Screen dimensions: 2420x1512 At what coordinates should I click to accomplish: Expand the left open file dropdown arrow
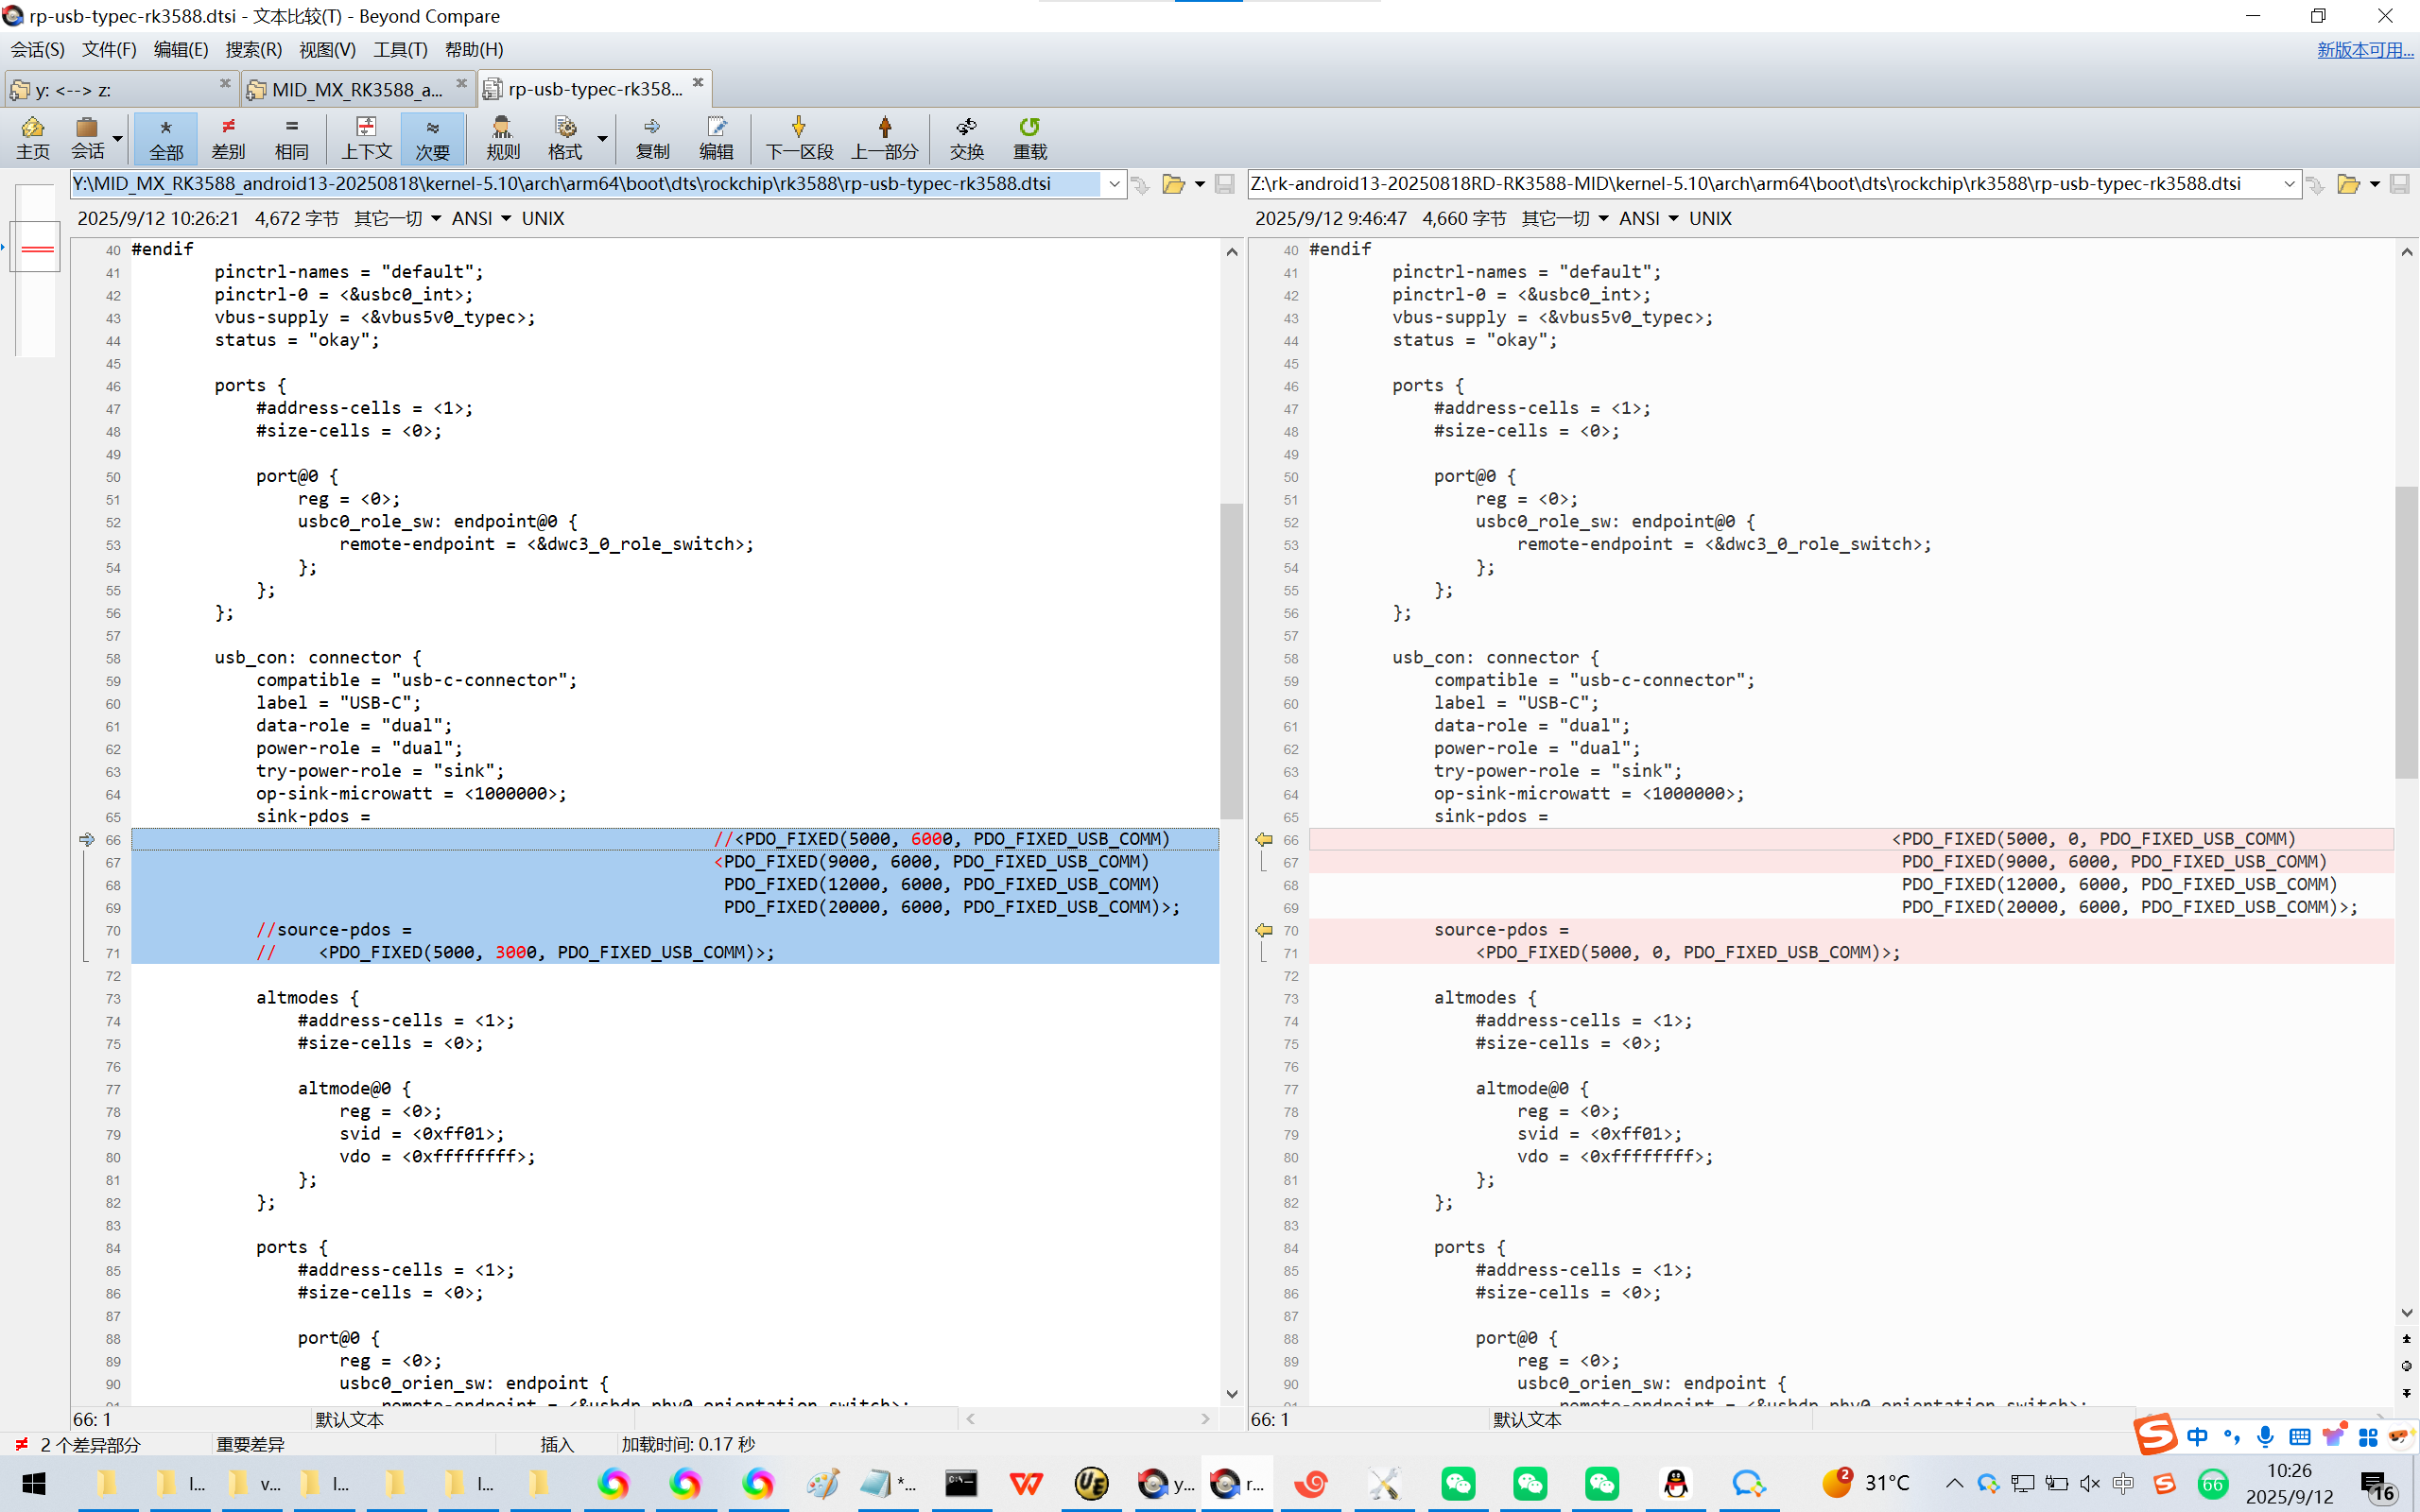(1199, 184)
